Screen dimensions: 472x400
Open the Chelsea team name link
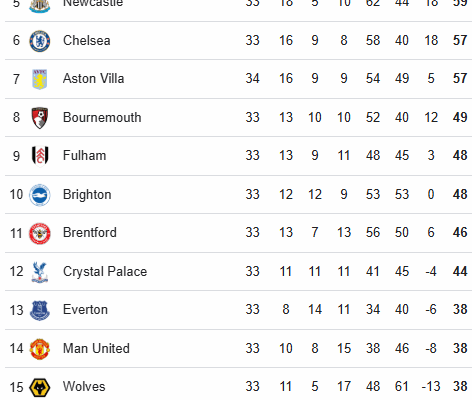pos(87,41)
